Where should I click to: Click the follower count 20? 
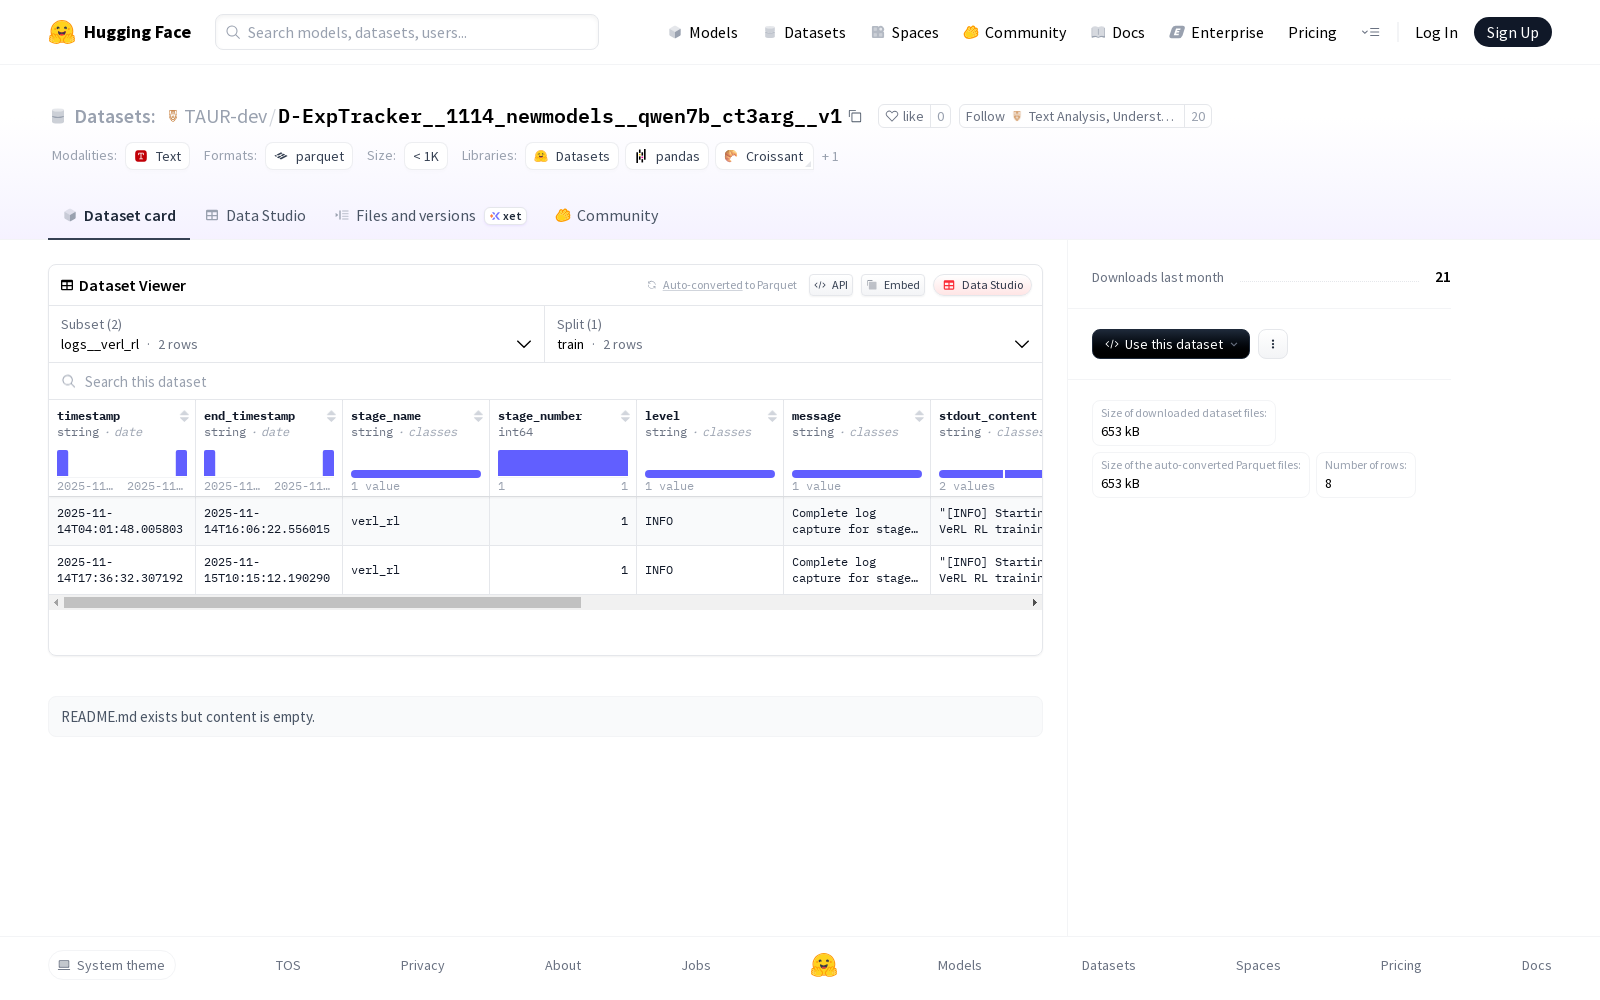click(x=1198, y=116)
